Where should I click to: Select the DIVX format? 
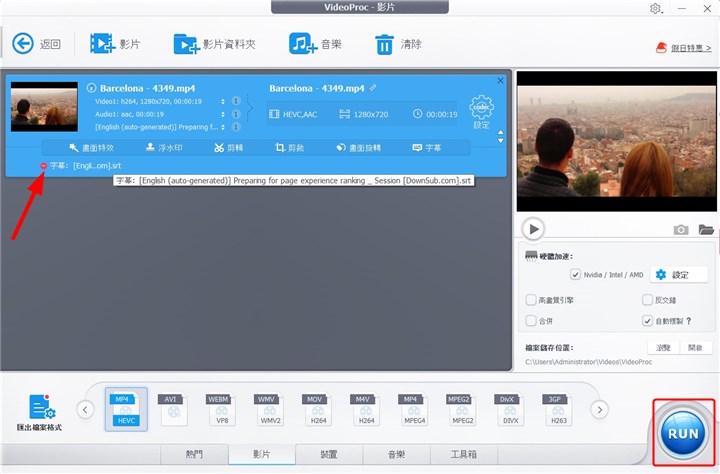click(511, 409)
